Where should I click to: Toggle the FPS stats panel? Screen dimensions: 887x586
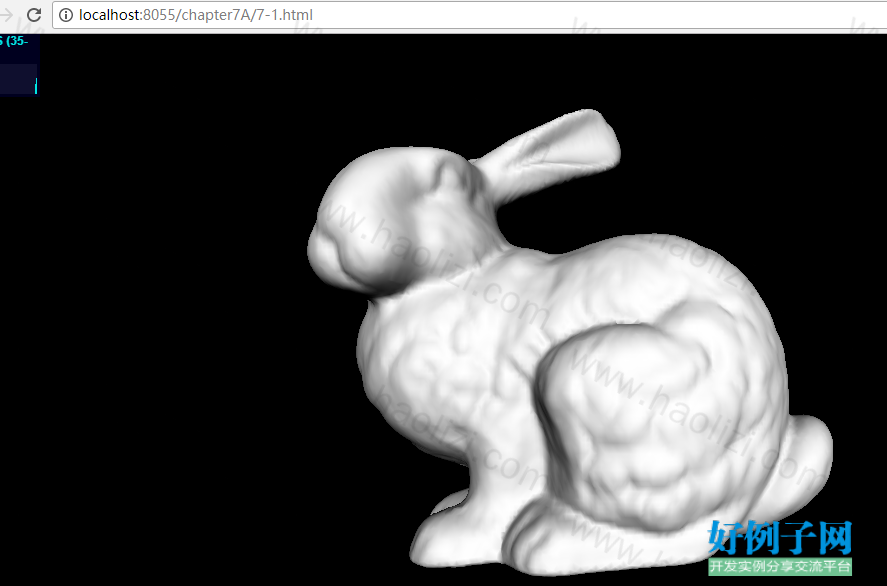19,65
